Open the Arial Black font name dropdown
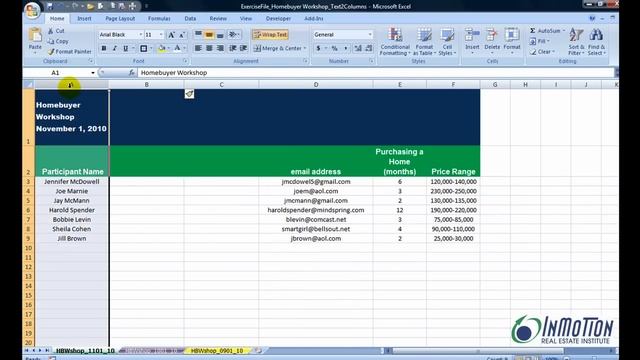Image resolution: width=640 pixels, height=360 pixels. pos(141,35)
